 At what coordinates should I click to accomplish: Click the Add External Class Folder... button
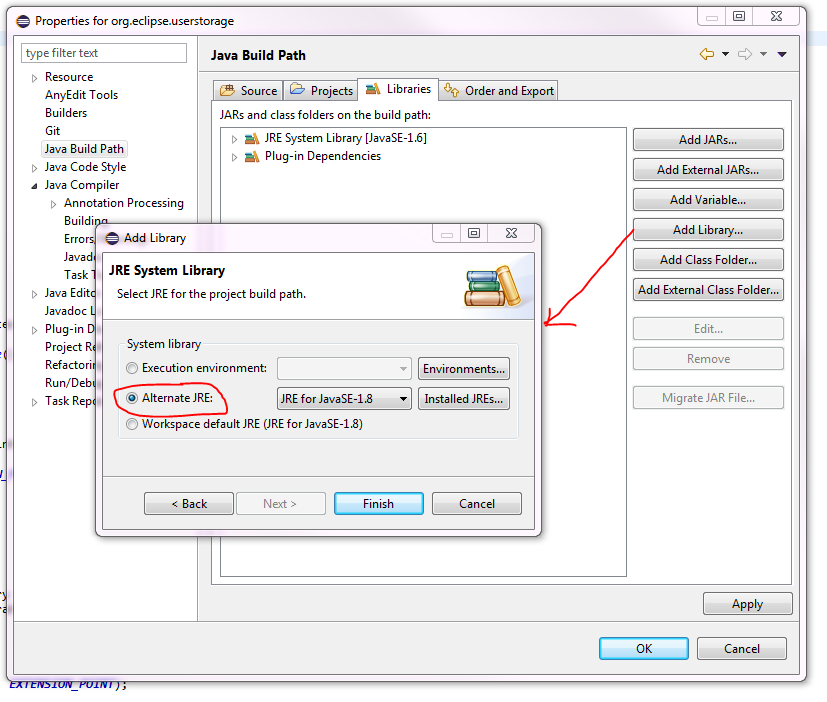tap(708, 290)
